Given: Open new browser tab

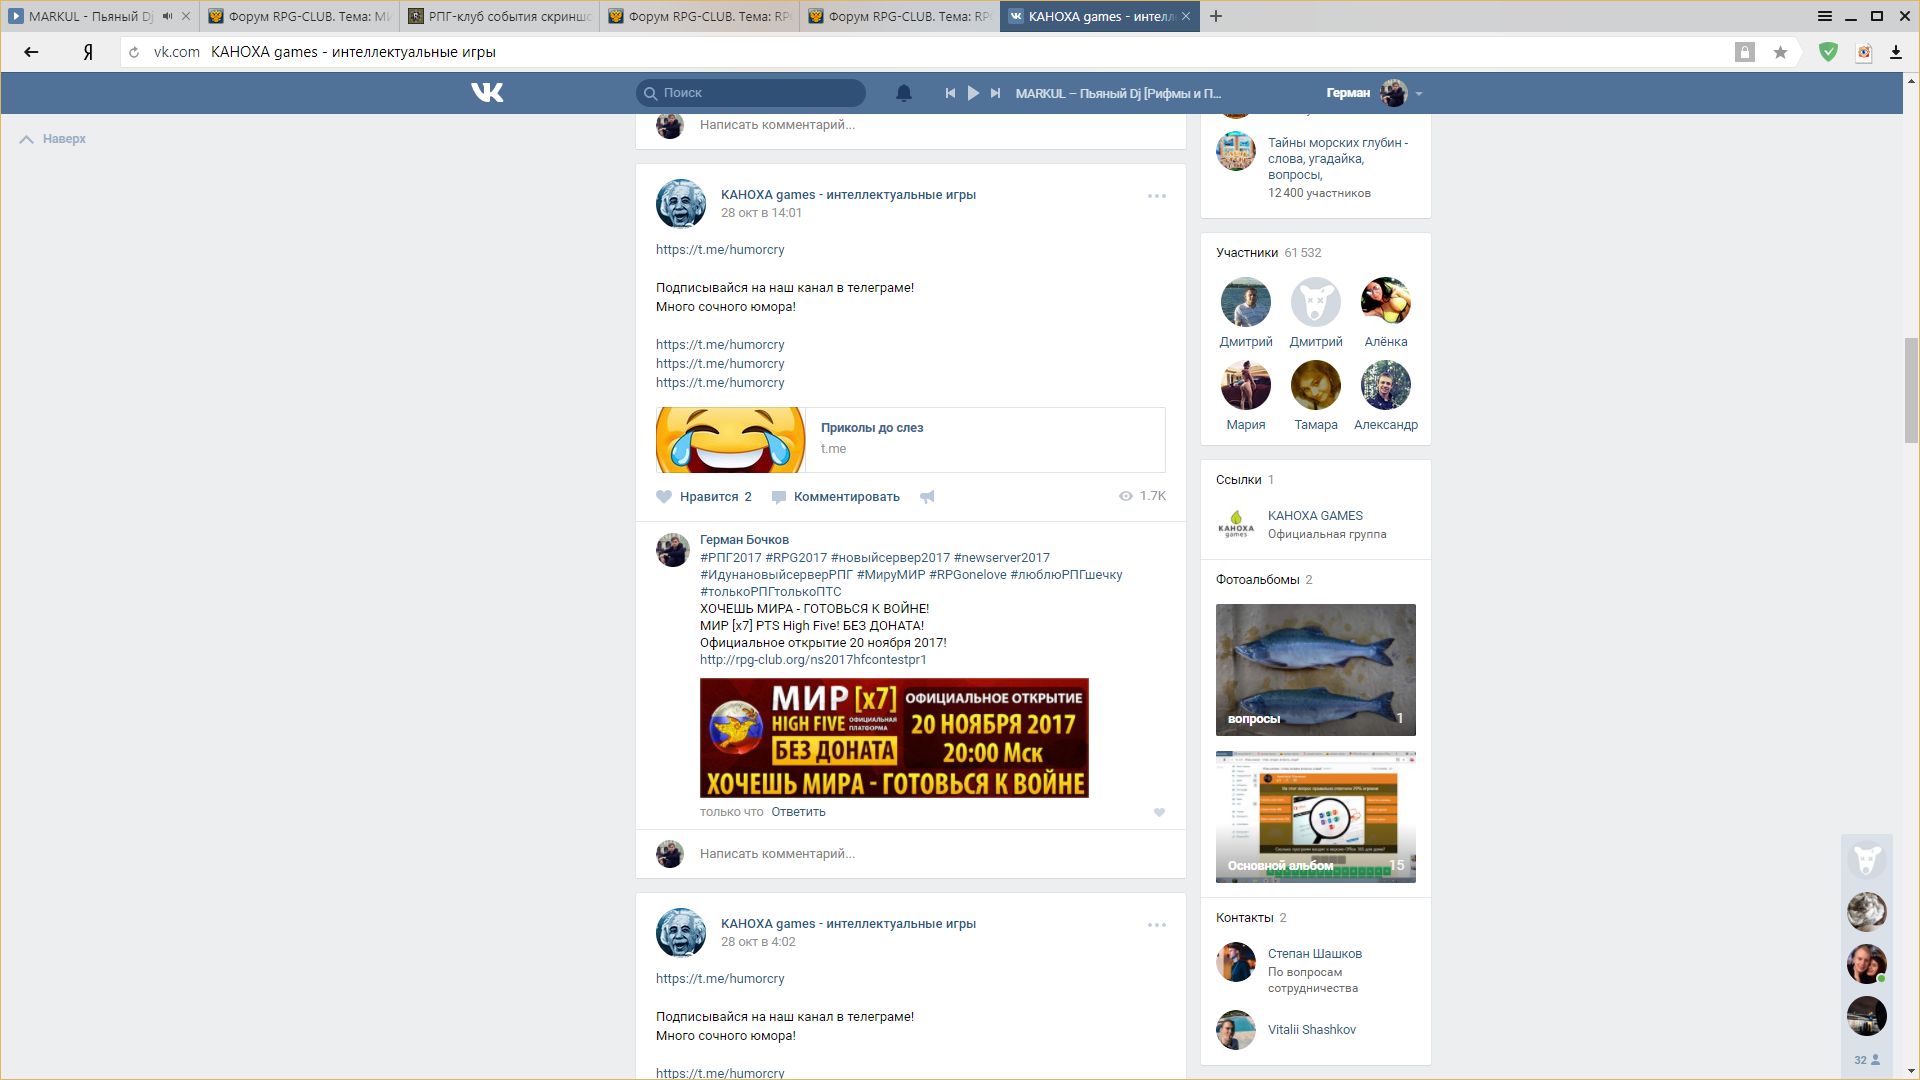Looking at the screenshot, I should click(x=1216, y=16).
